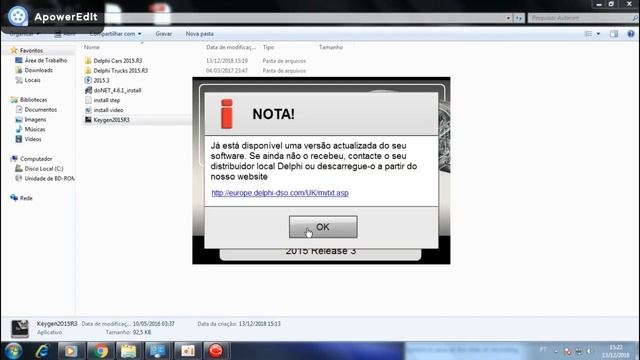The image size is (640, 360).
Task: Launch Internet Explorer from the taskbar
Action: [x=42, y=351]
